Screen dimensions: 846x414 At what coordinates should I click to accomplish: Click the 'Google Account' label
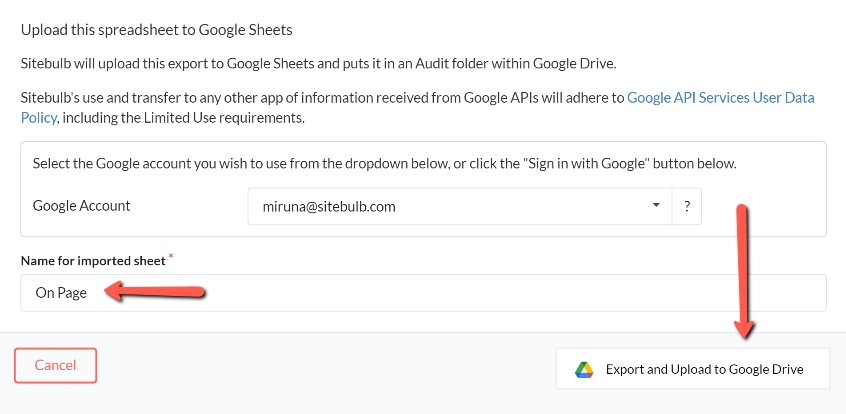click(81, 206)
